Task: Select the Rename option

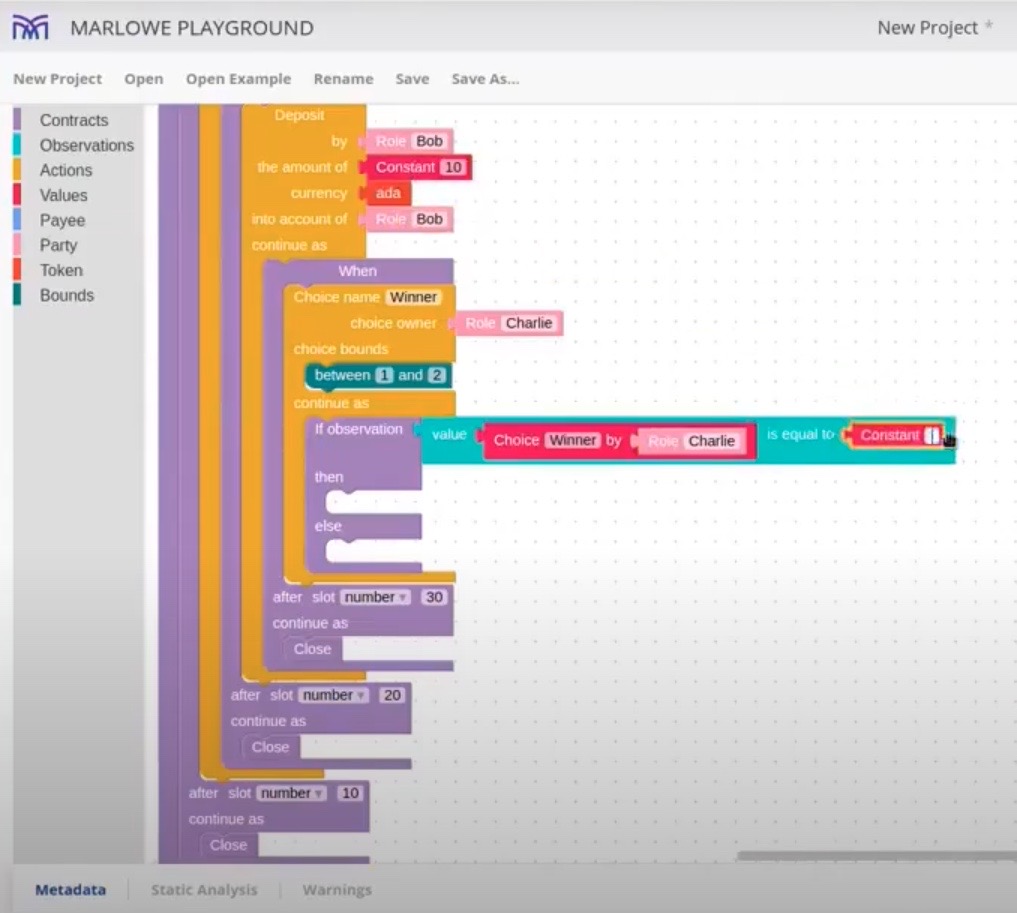Action: (x=343, y=79)
